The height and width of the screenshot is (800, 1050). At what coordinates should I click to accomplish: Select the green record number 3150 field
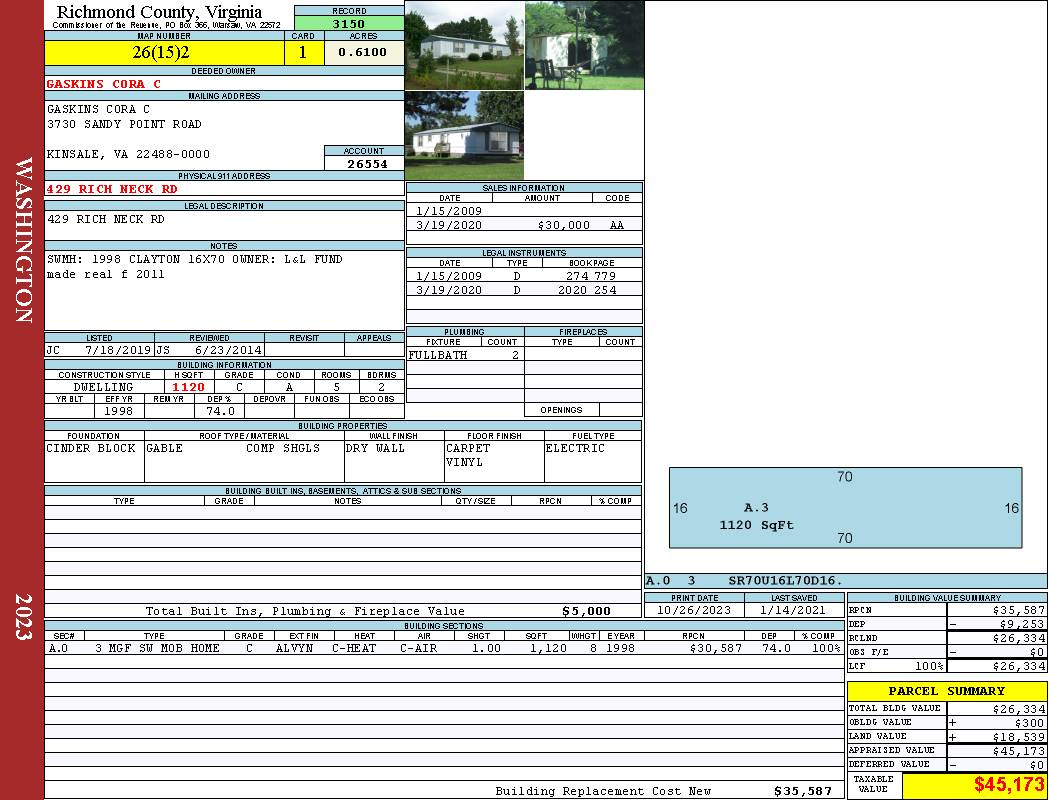[349, 23]
